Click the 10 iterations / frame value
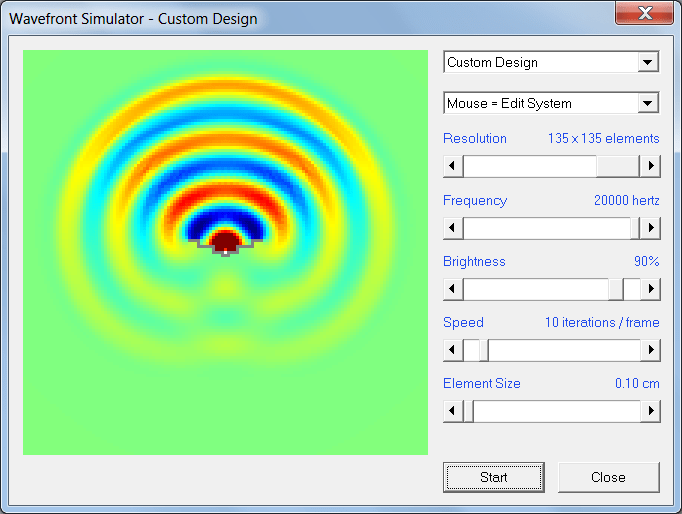Screen dimensions: 682x514 (602, 322)
